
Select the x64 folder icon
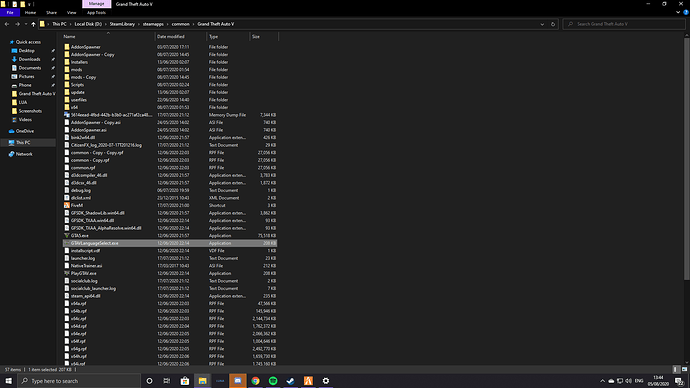click(67, 107)
